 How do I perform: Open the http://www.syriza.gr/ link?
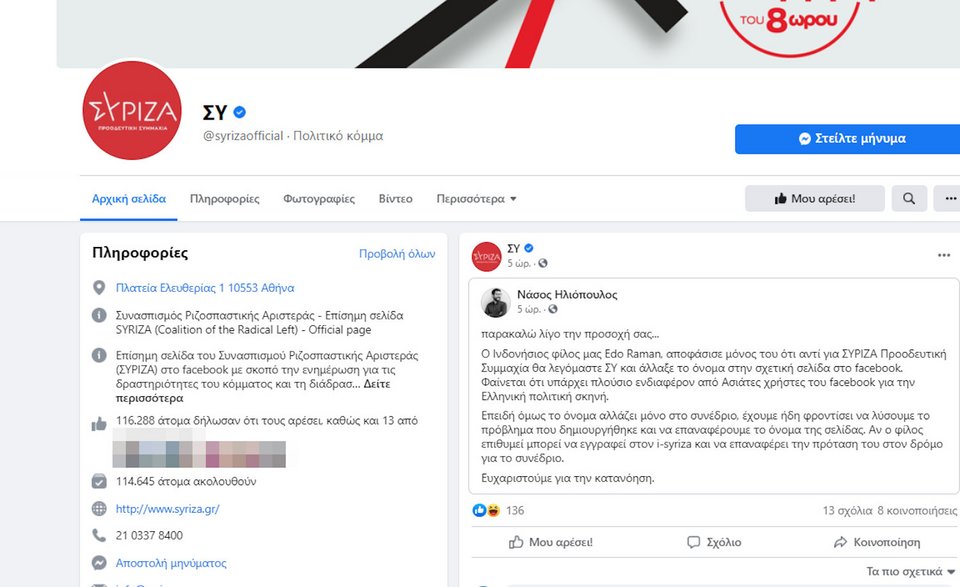(167, 509)
